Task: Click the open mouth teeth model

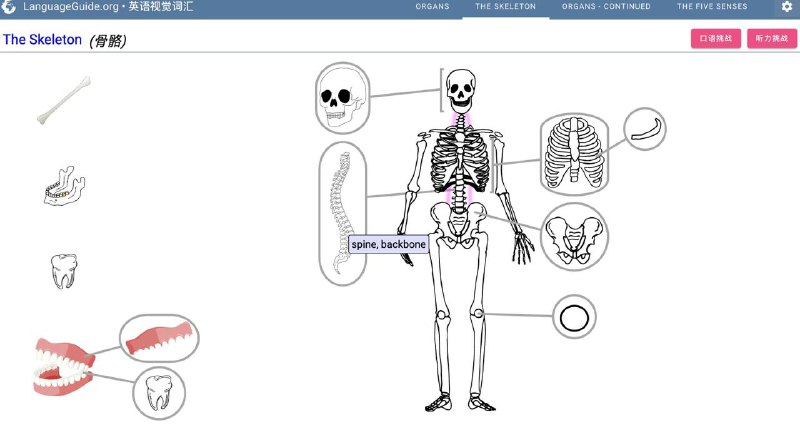Action: [x=60, y=365]
